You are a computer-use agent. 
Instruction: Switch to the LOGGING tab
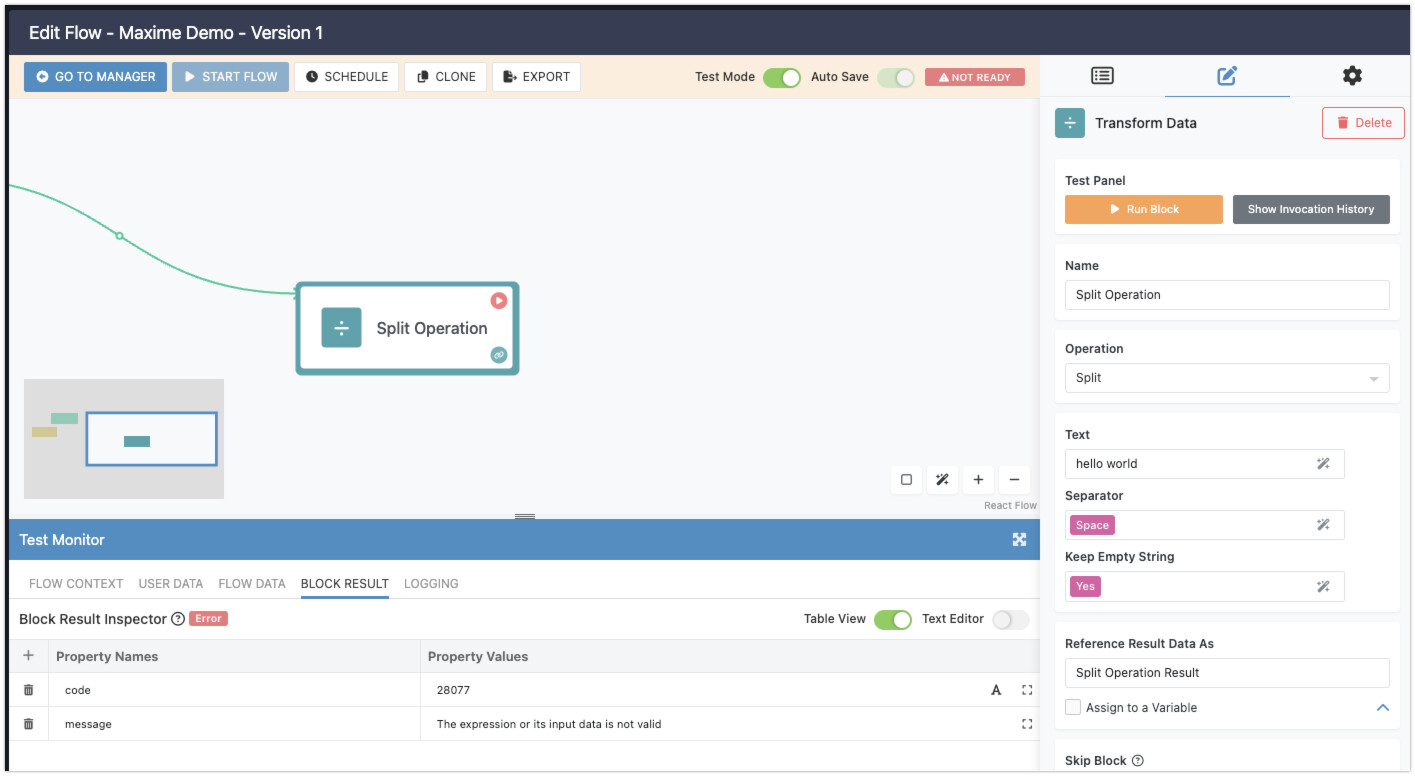pos(431,584)
